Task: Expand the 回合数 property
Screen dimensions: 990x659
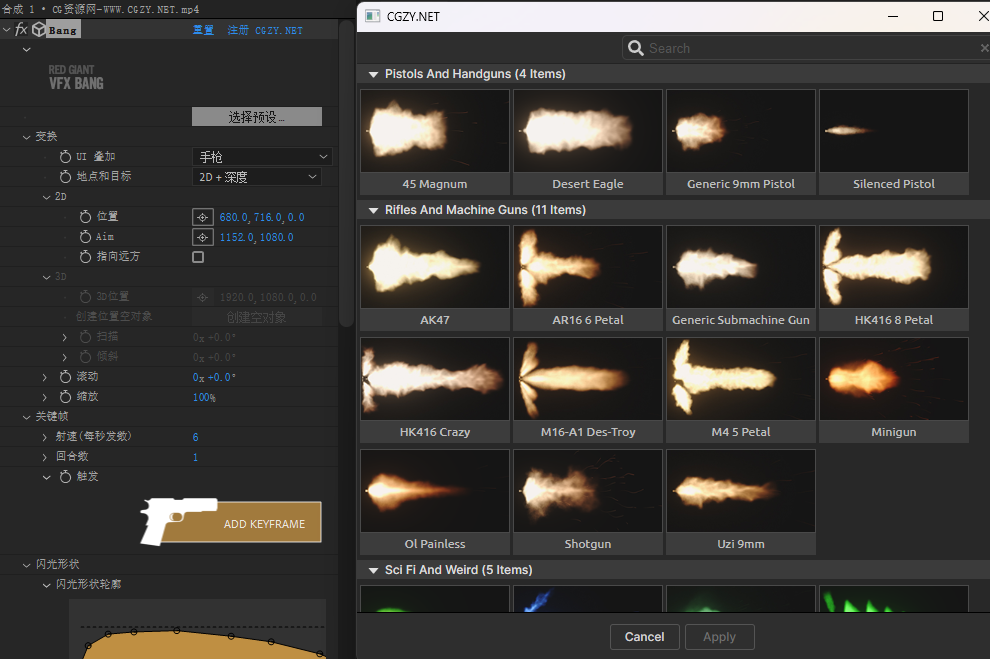Action: 45,456
